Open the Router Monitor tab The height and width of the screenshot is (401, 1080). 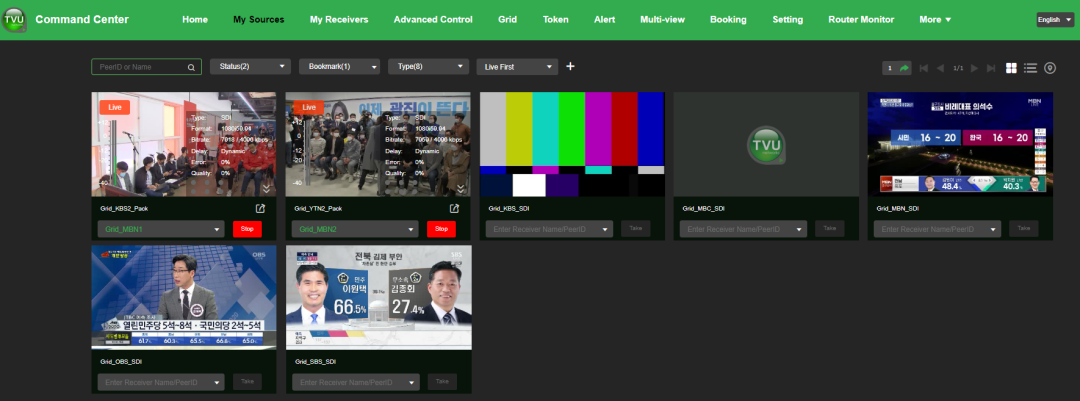coord(861,20)
